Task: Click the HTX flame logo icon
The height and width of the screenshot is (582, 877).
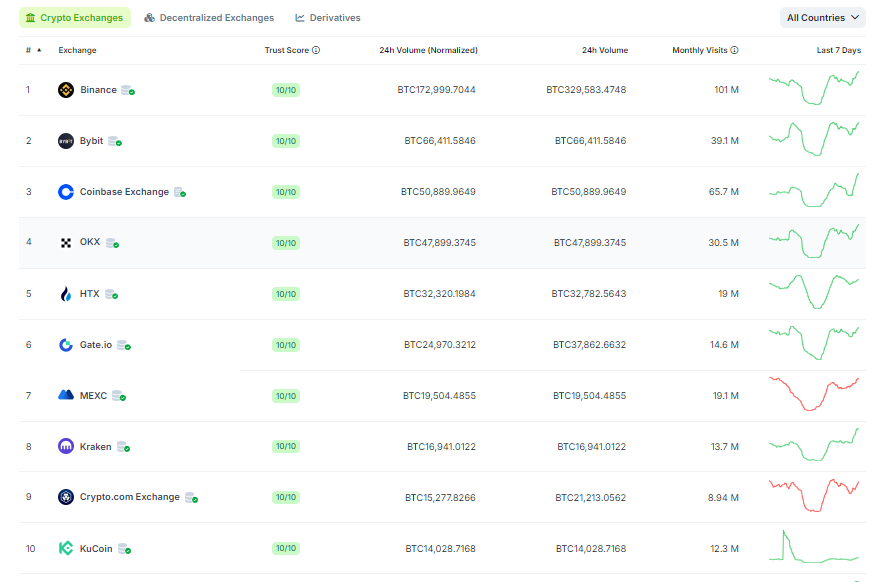Action: tap(66, 294)
